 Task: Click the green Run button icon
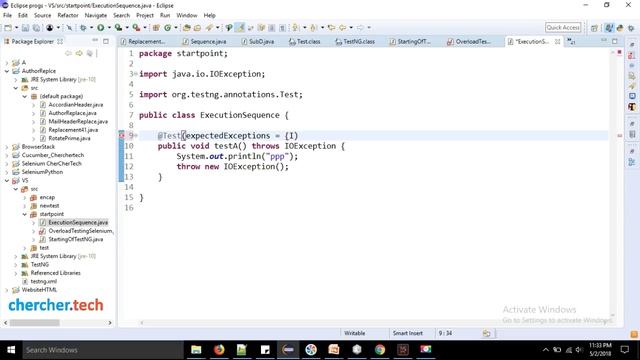(x=100, y=28)
